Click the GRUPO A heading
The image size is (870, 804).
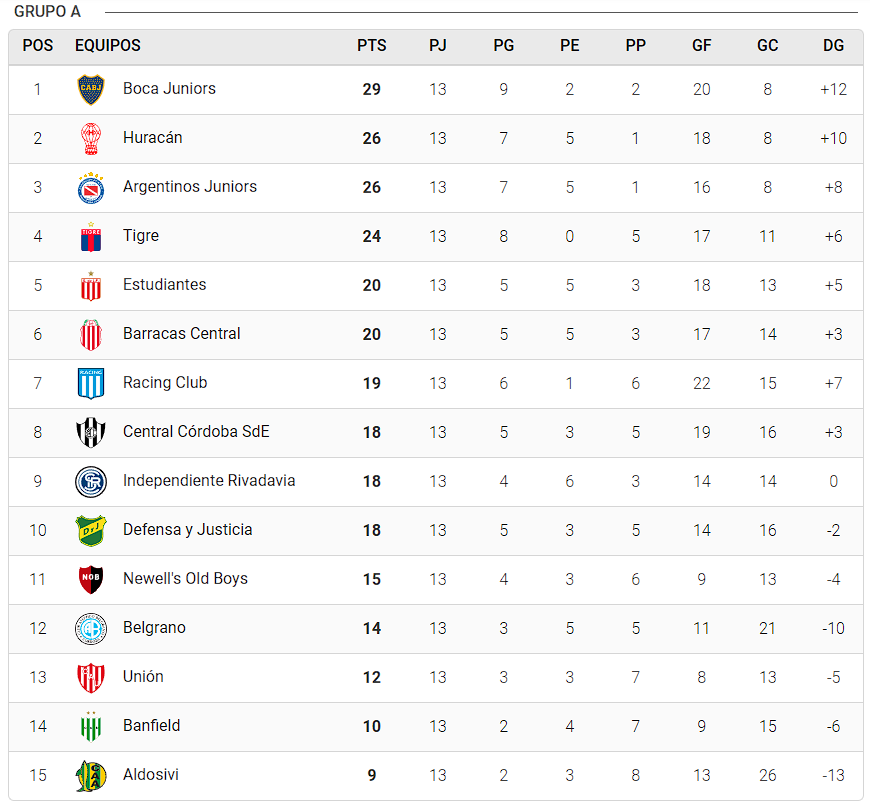coord(47,12)
